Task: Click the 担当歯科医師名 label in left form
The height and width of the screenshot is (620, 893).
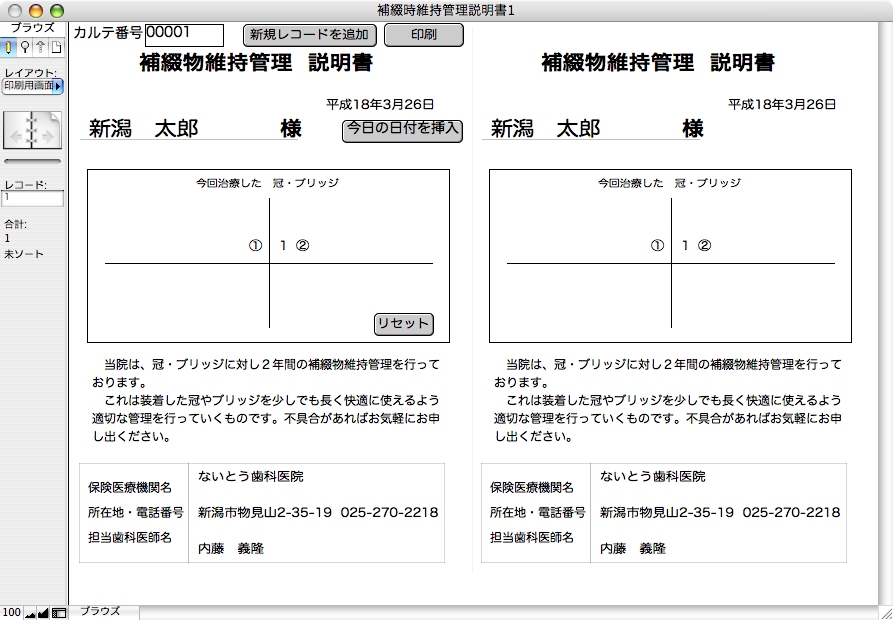Action: (x=130, y=537)
